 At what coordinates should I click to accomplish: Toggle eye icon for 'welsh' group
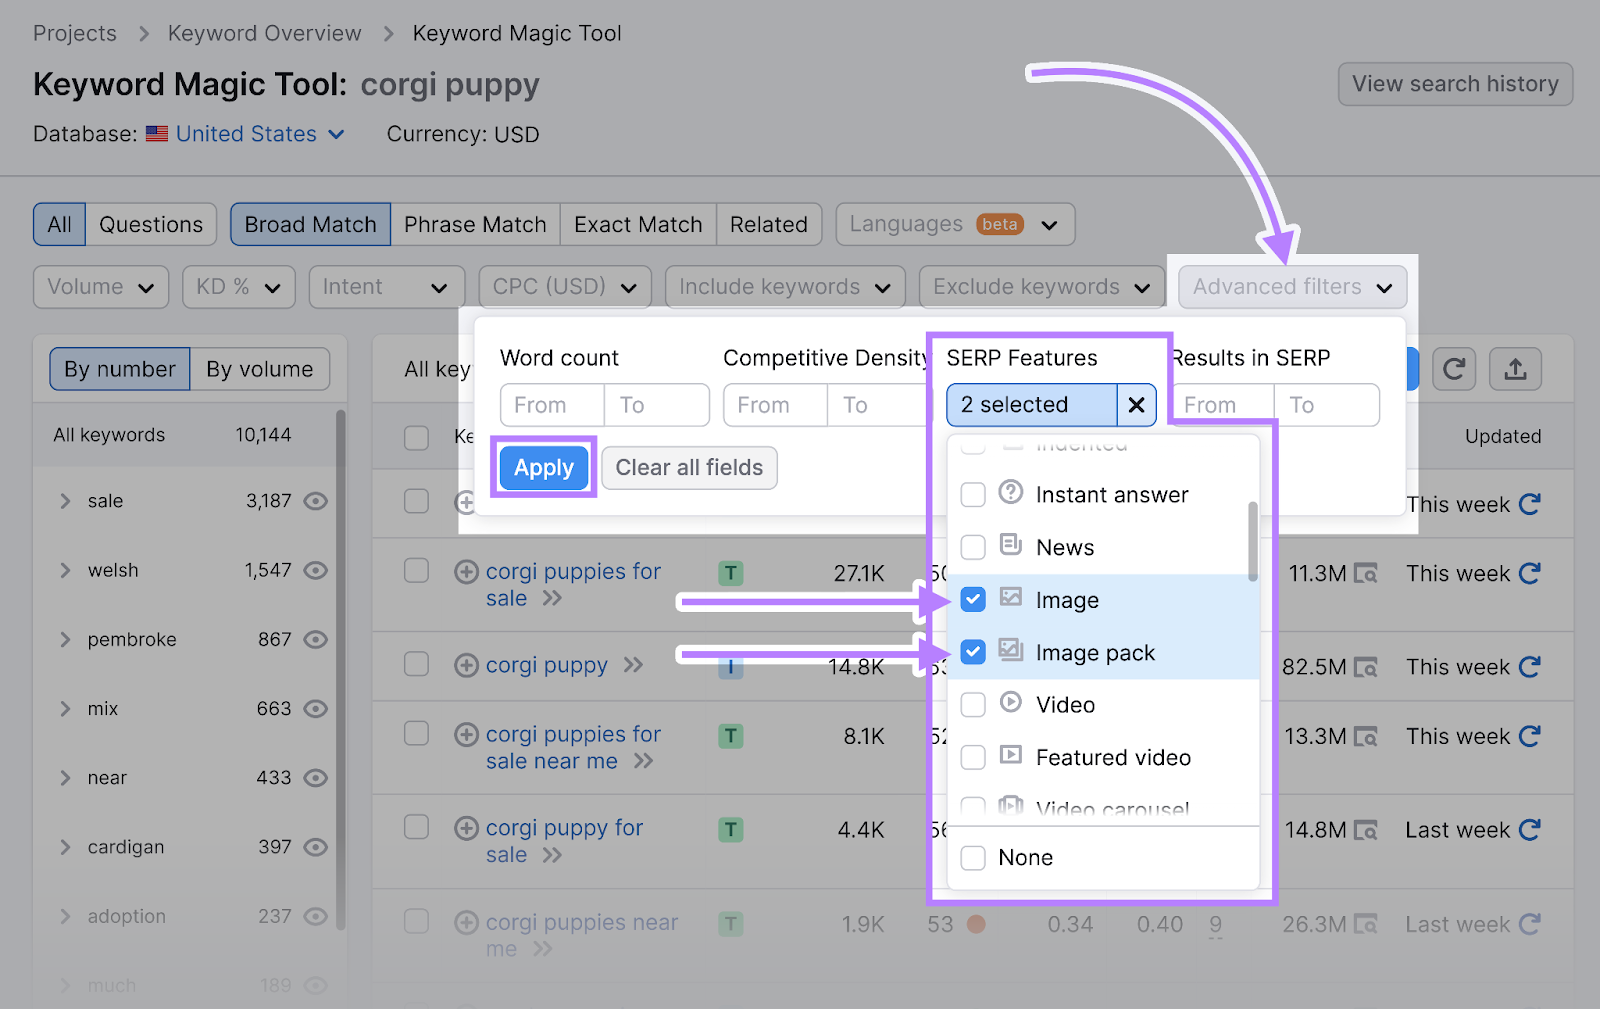tap(316, 570)
